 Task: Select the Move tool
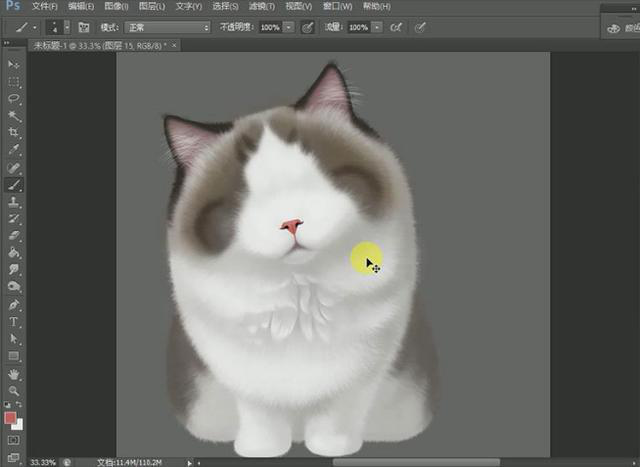coord(14,64)
